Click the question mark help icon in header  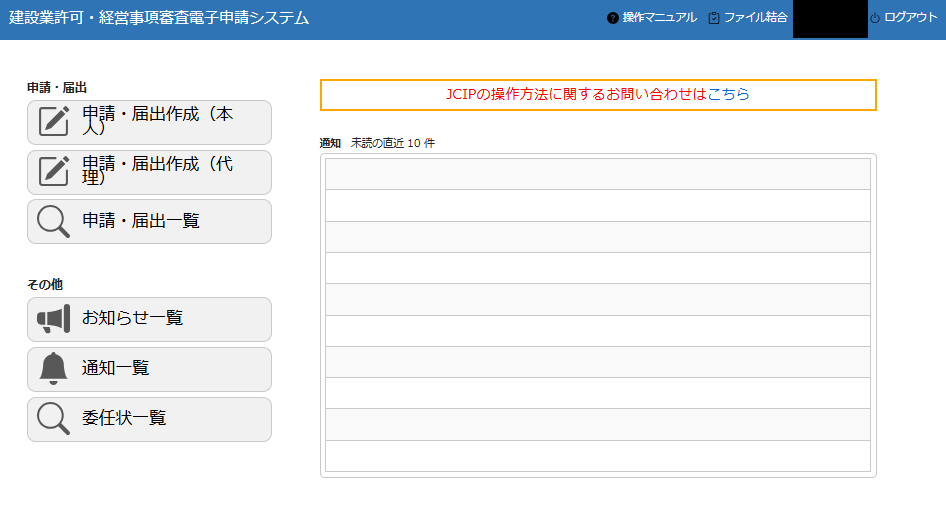[613, 18]
